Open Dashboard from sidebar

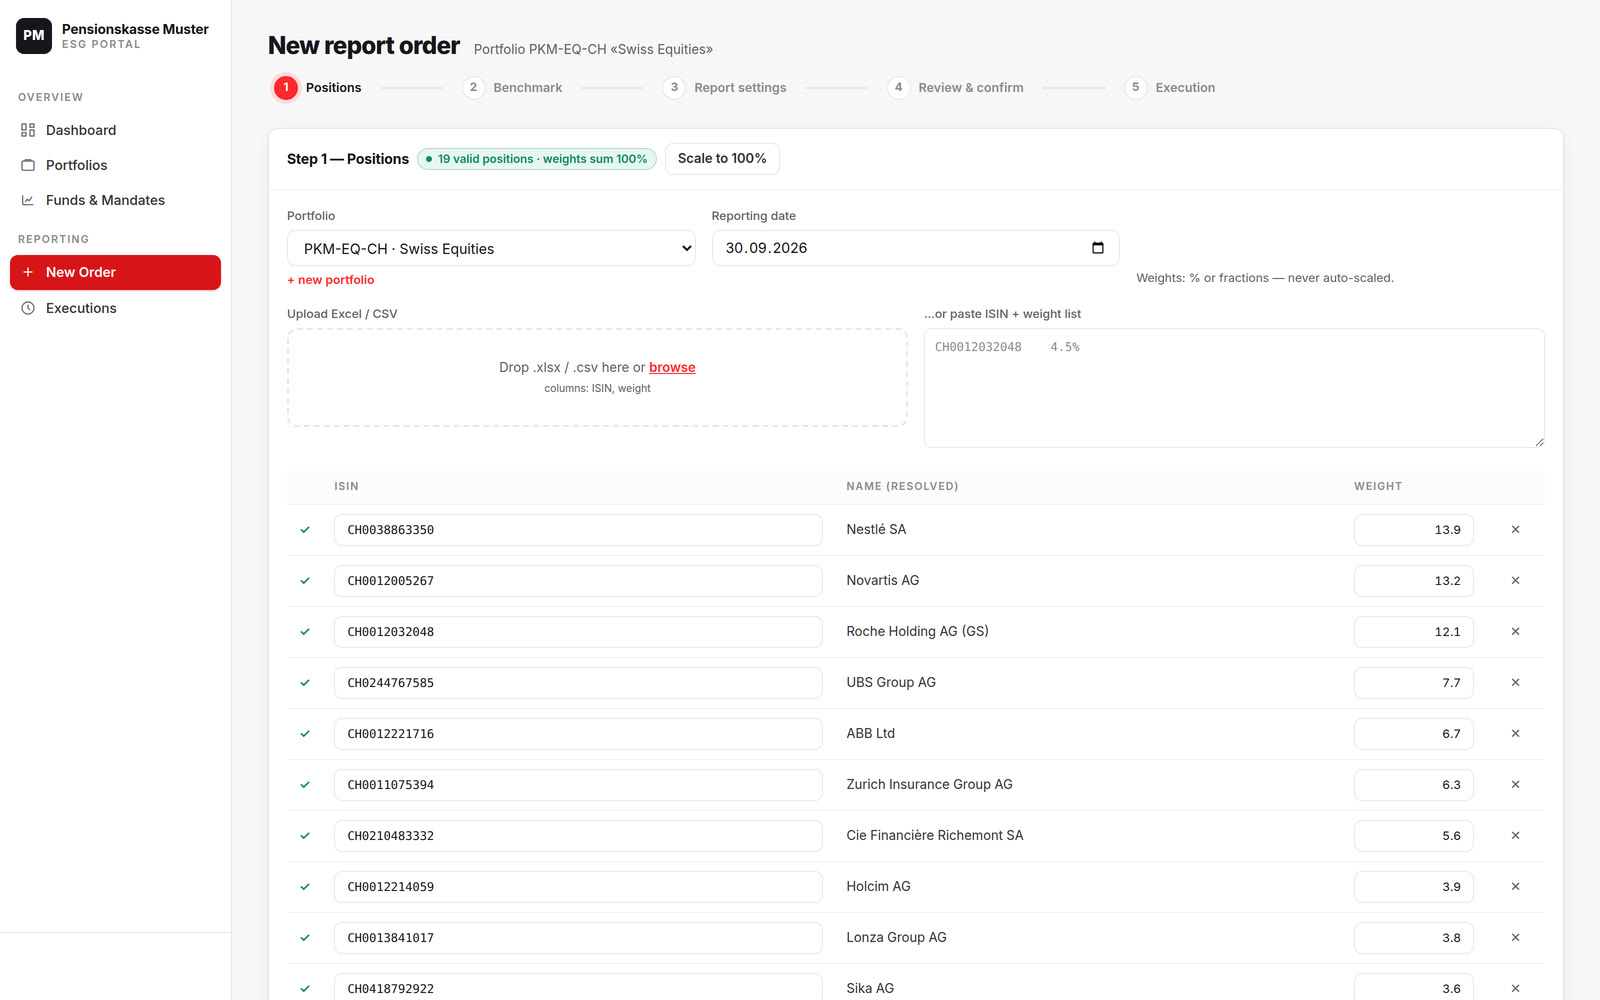point(115,130)
